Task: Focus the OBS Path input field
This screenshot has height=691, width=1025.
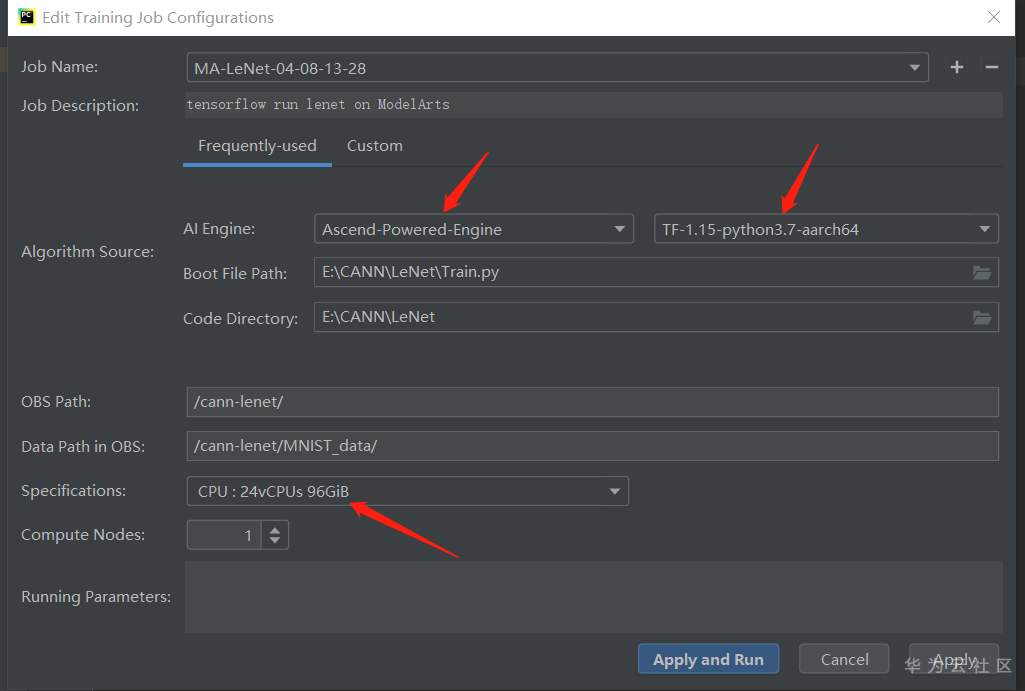Action: pyautogui.click(x=592, y=402)
